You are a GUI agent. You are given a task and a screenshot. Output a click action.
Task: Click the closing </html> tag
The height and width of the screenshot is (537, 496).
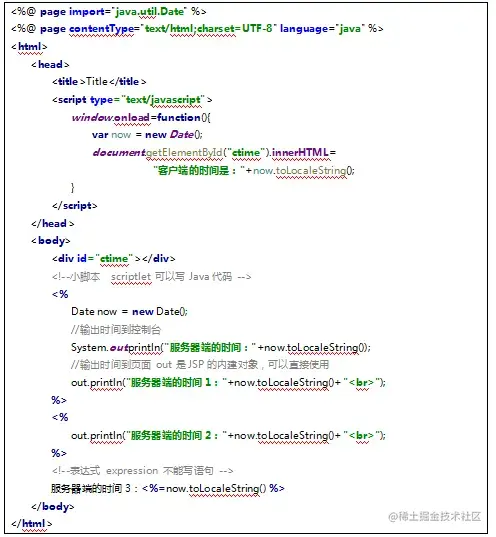pyautogui.click(x=32, y=524)
